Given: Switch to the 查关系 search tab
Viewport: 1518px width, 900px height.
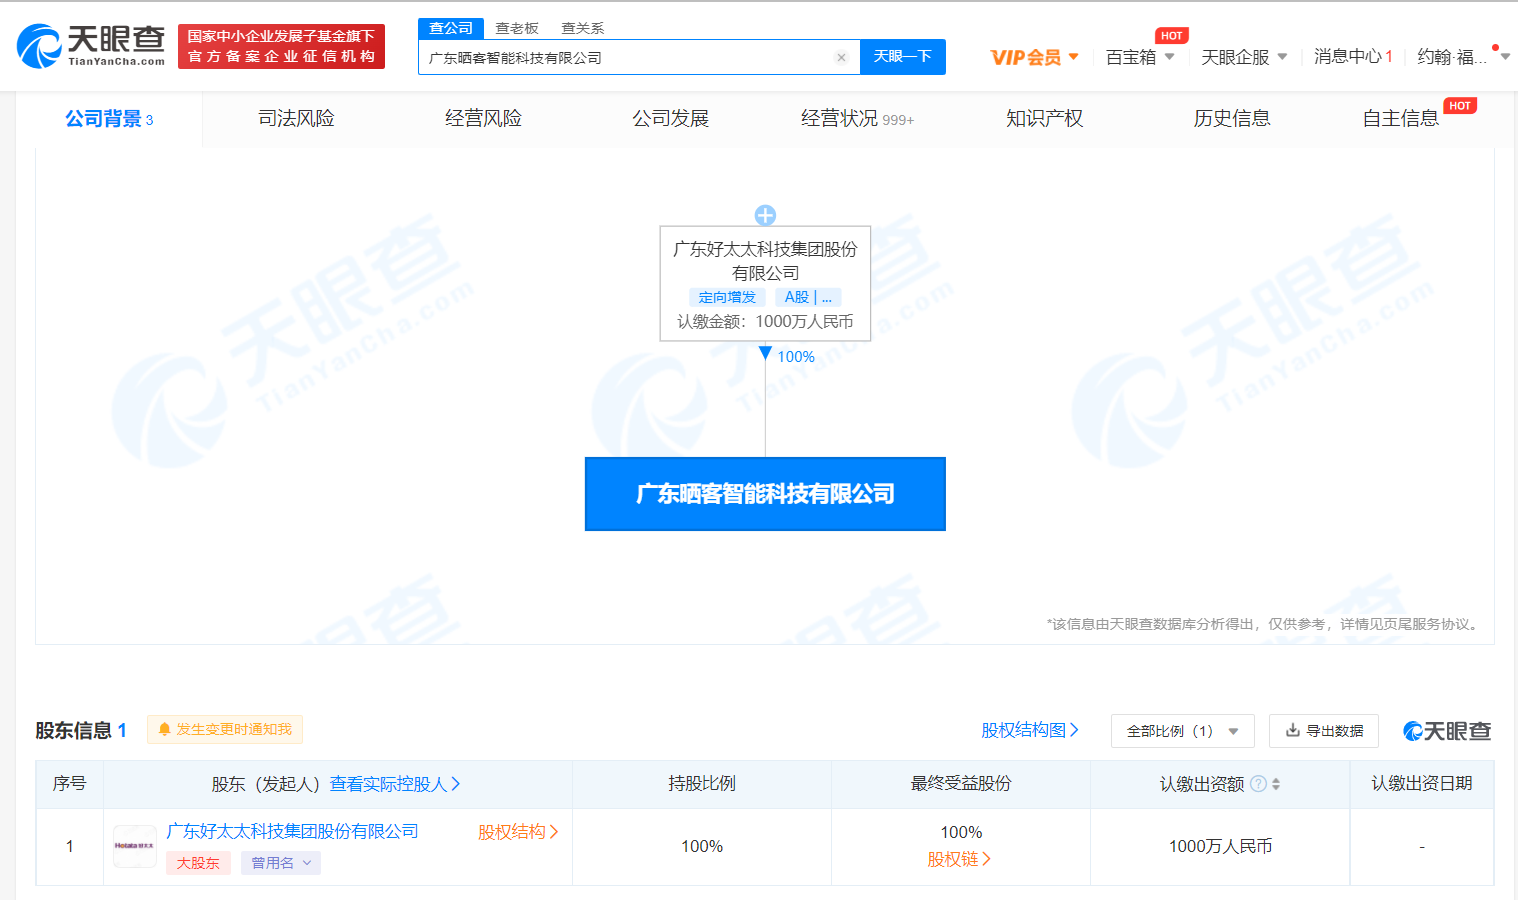Looking at the screenshot, I should 583,28.
